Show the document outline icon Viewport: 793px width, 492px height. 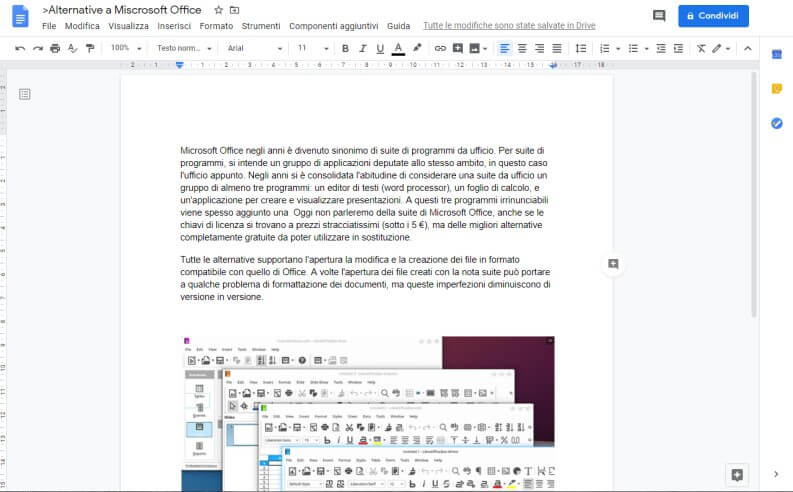coord(25,94)
